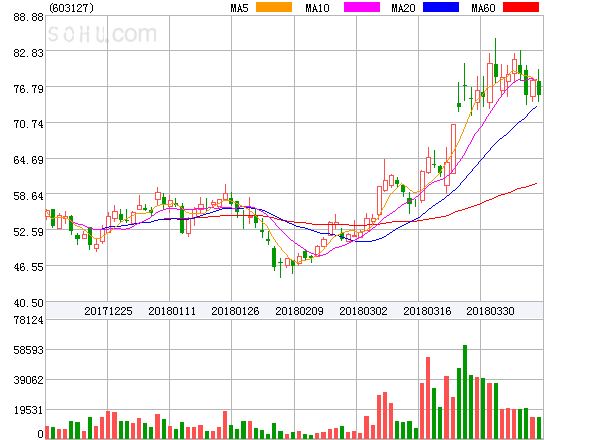Viewport: 600px width, 440px height.
Task: Click the blue MA20 legend swatch
Action: pyautogui.click(x=441, y=7)
